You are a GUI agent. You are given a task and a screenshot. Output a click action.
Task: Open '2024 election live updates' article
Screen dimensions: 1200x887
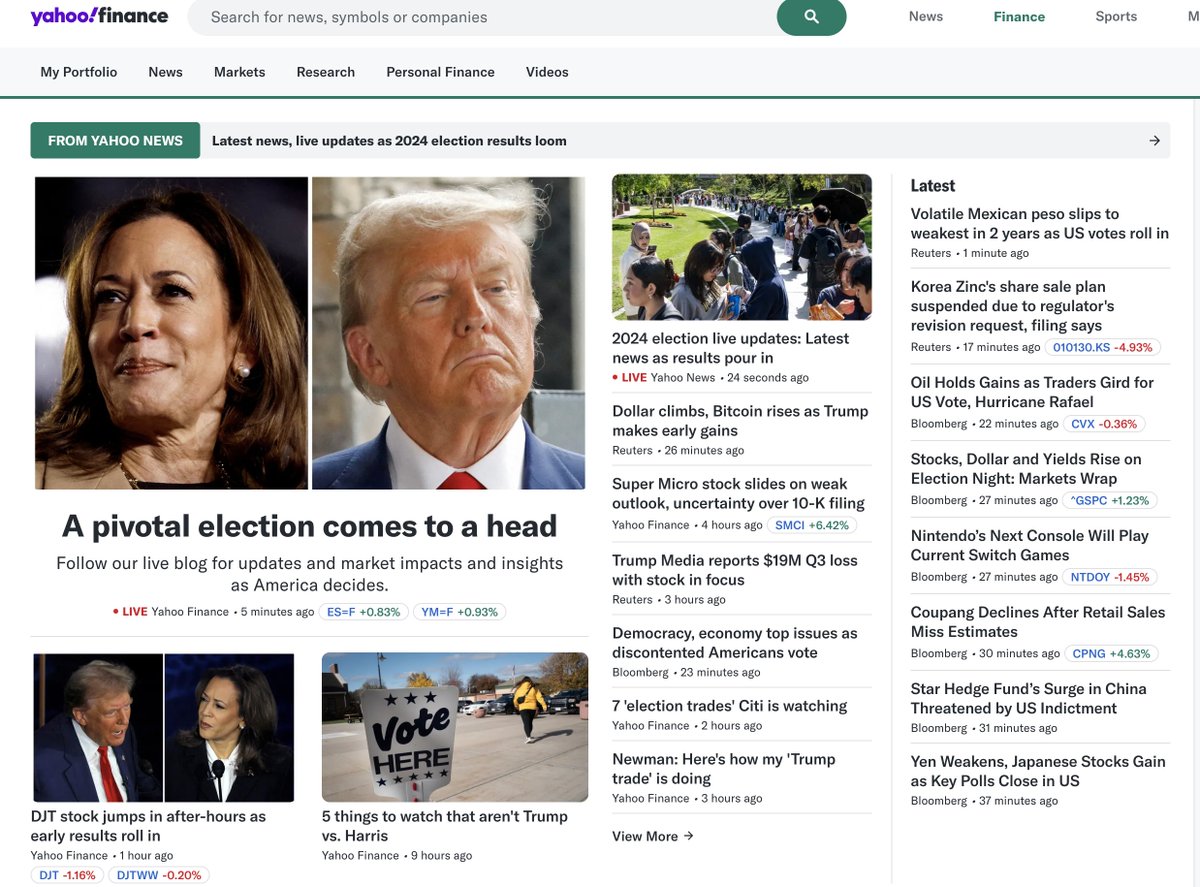click(x=730, y=348)
